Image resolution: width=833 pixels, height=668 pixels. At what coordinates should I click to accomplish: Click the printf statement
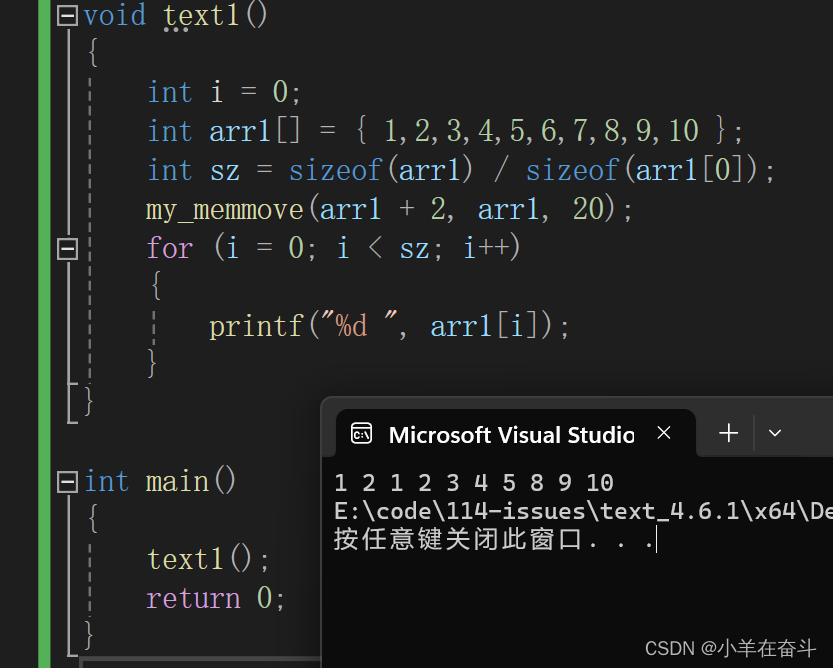[389, 325]
